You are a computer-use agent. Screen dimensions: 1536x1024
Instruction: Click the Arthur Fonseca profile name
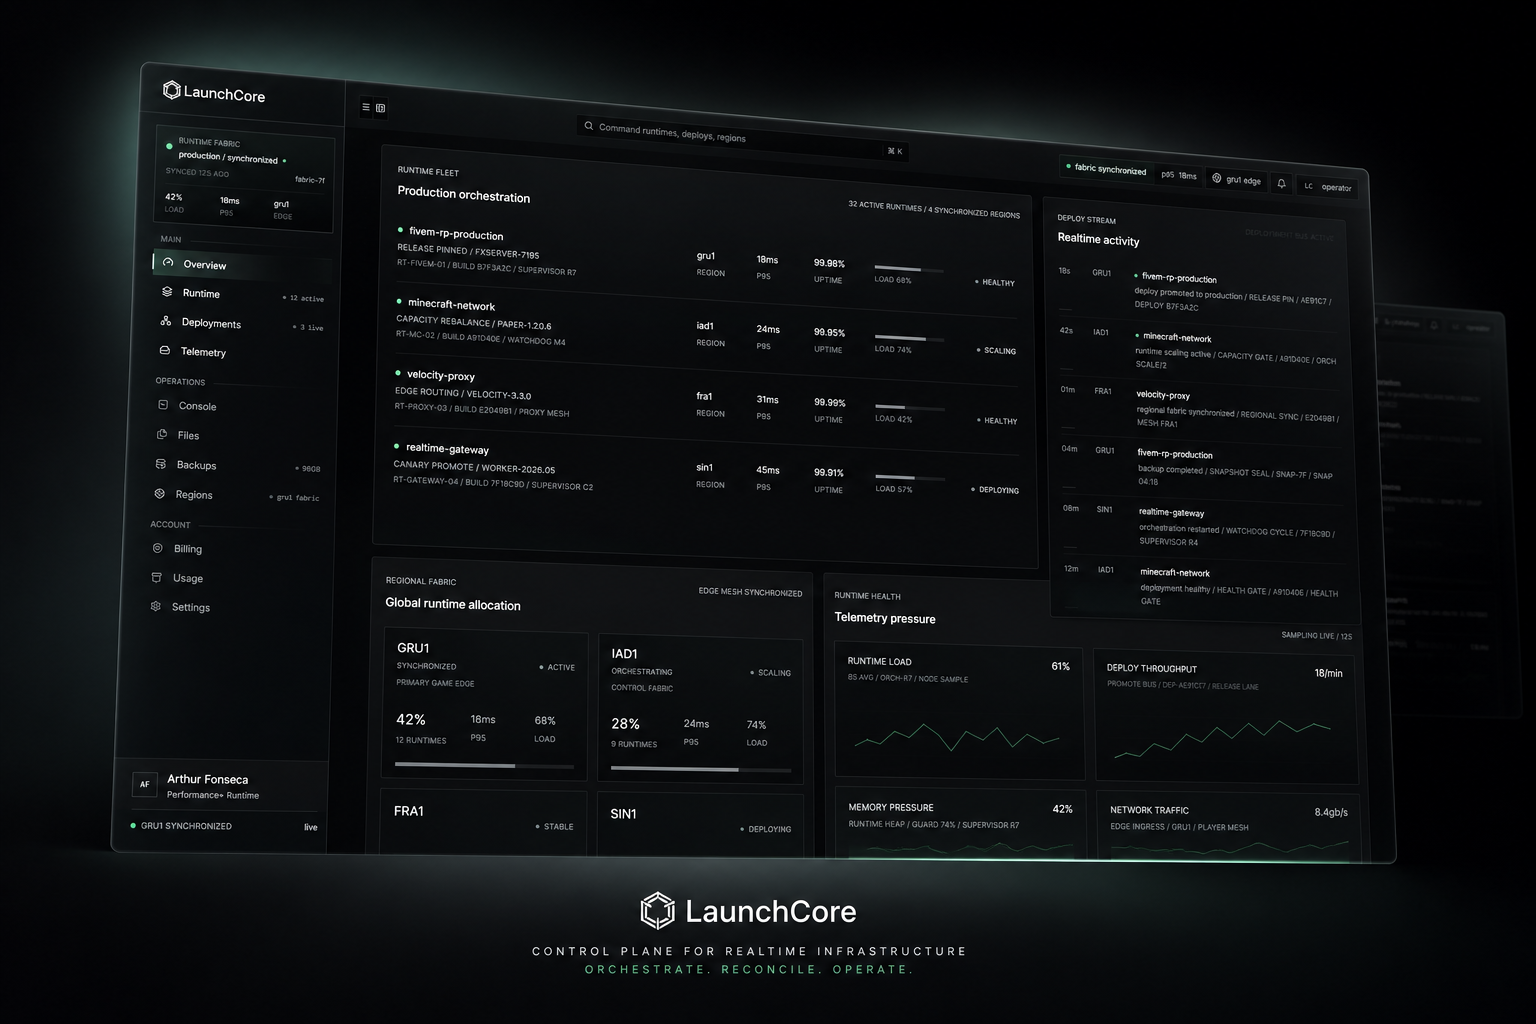pyautogui.click(x=207, y=779)
